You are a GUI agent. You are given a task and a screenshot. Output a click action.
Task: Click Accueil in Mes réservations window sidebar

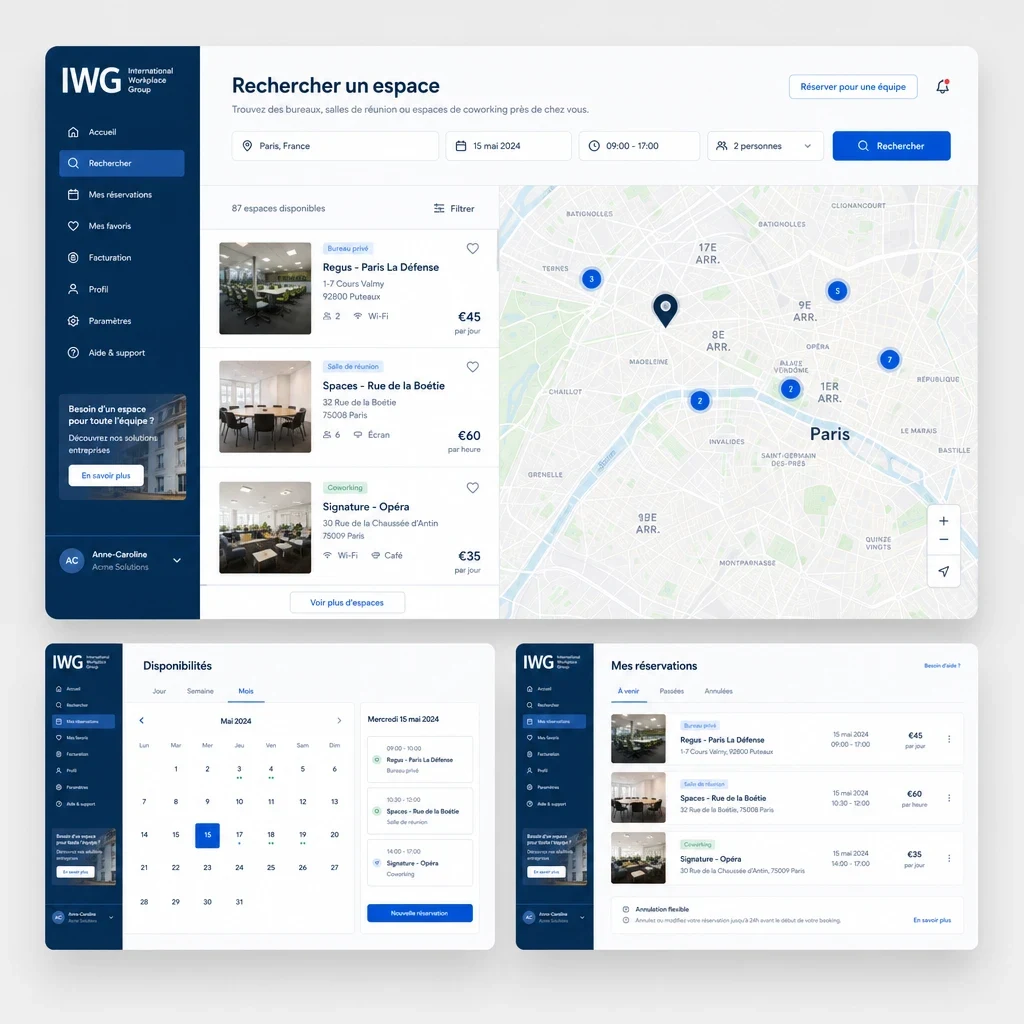[x=554, y=689]
